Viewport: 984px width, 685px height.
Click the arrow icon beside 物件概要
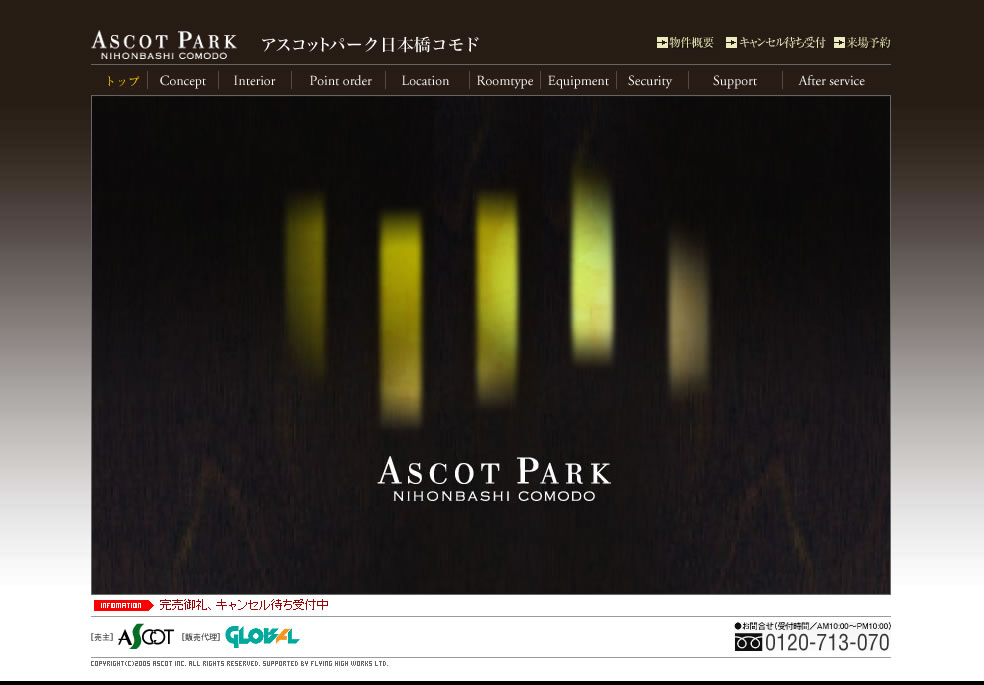pyautogui.click(x=662, y=43)
